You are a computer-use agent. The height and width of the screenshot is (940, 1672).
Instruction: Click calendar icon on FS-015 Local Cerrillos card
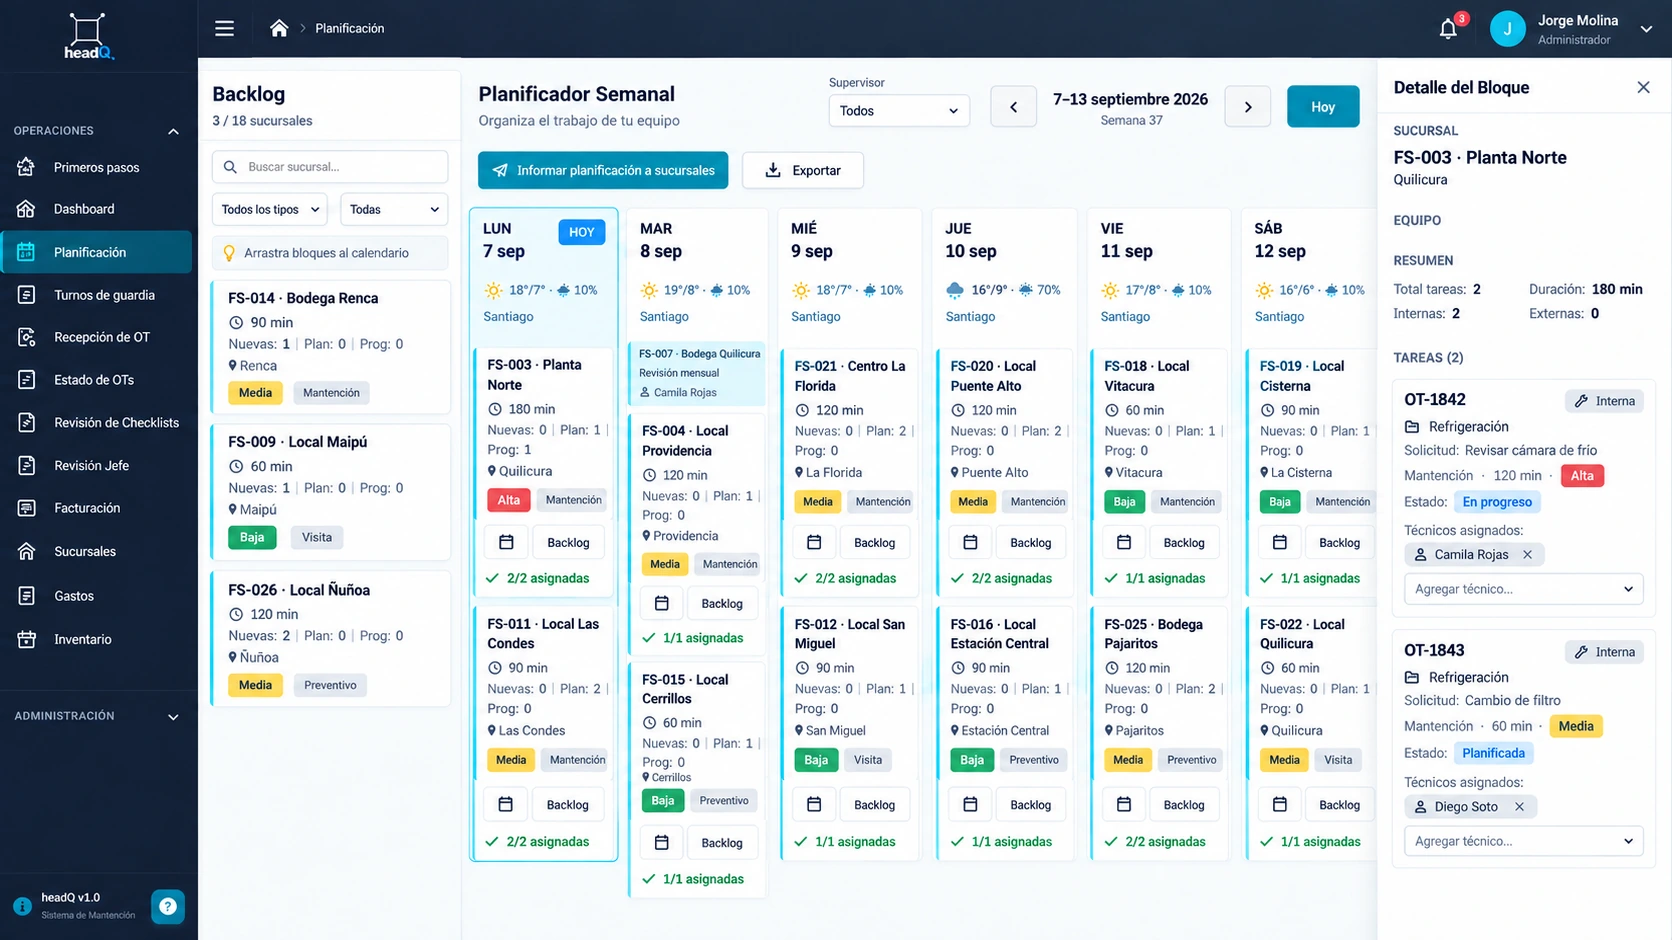click(661, 843)
